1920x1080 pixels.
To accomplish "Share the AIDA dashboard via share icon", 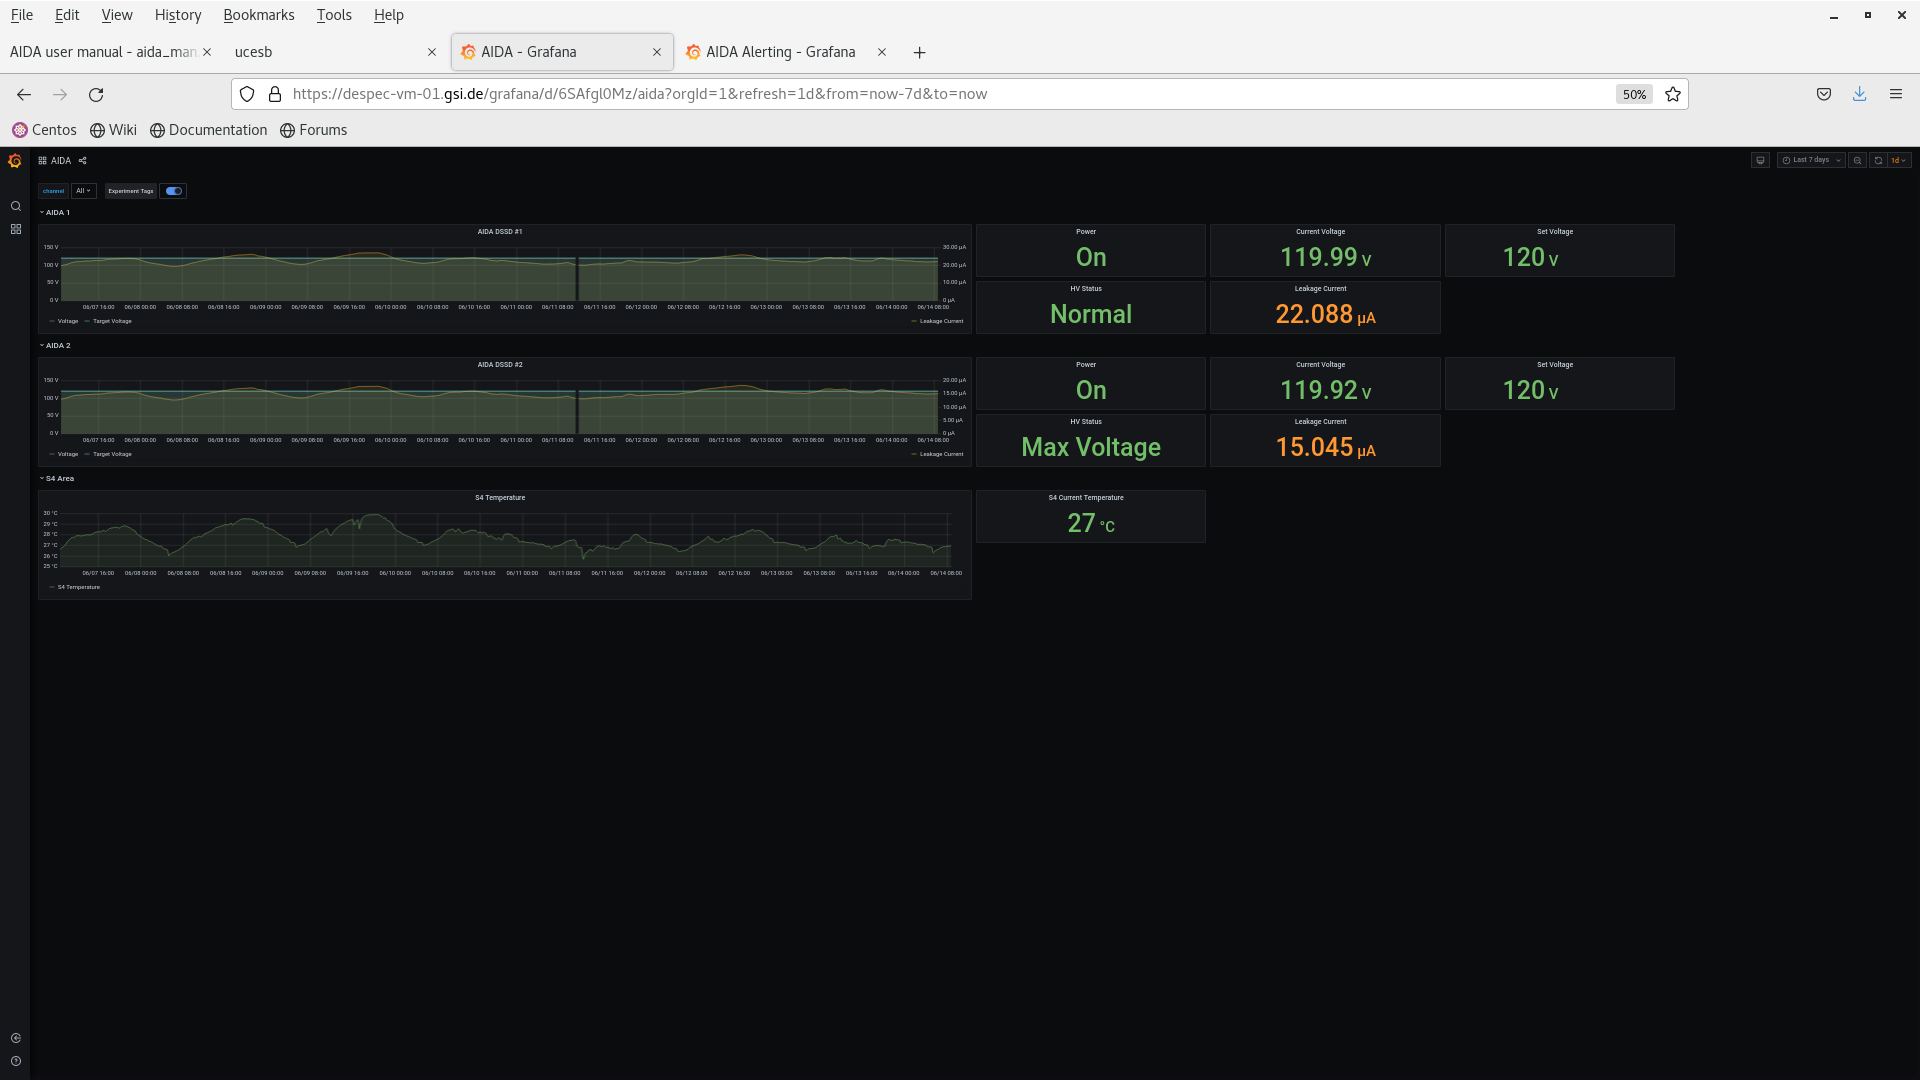I will pos(83,161).
